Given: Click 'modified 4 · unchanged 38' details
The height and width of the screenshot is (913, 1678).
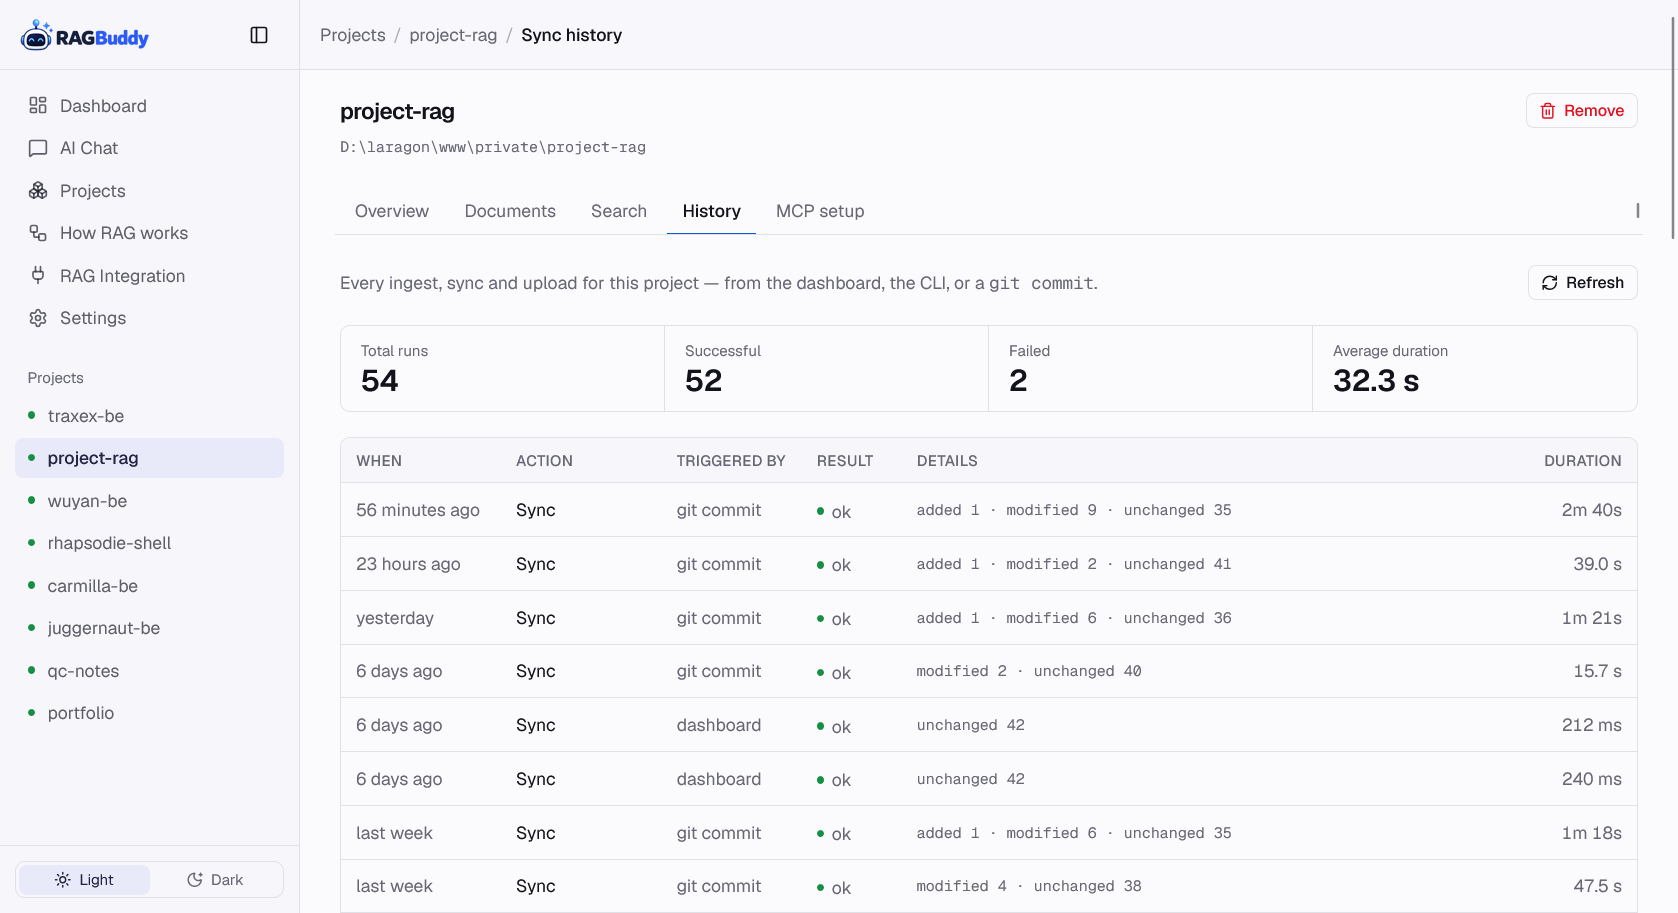Looking at the screenshot, I should (x=1029, y=886).
